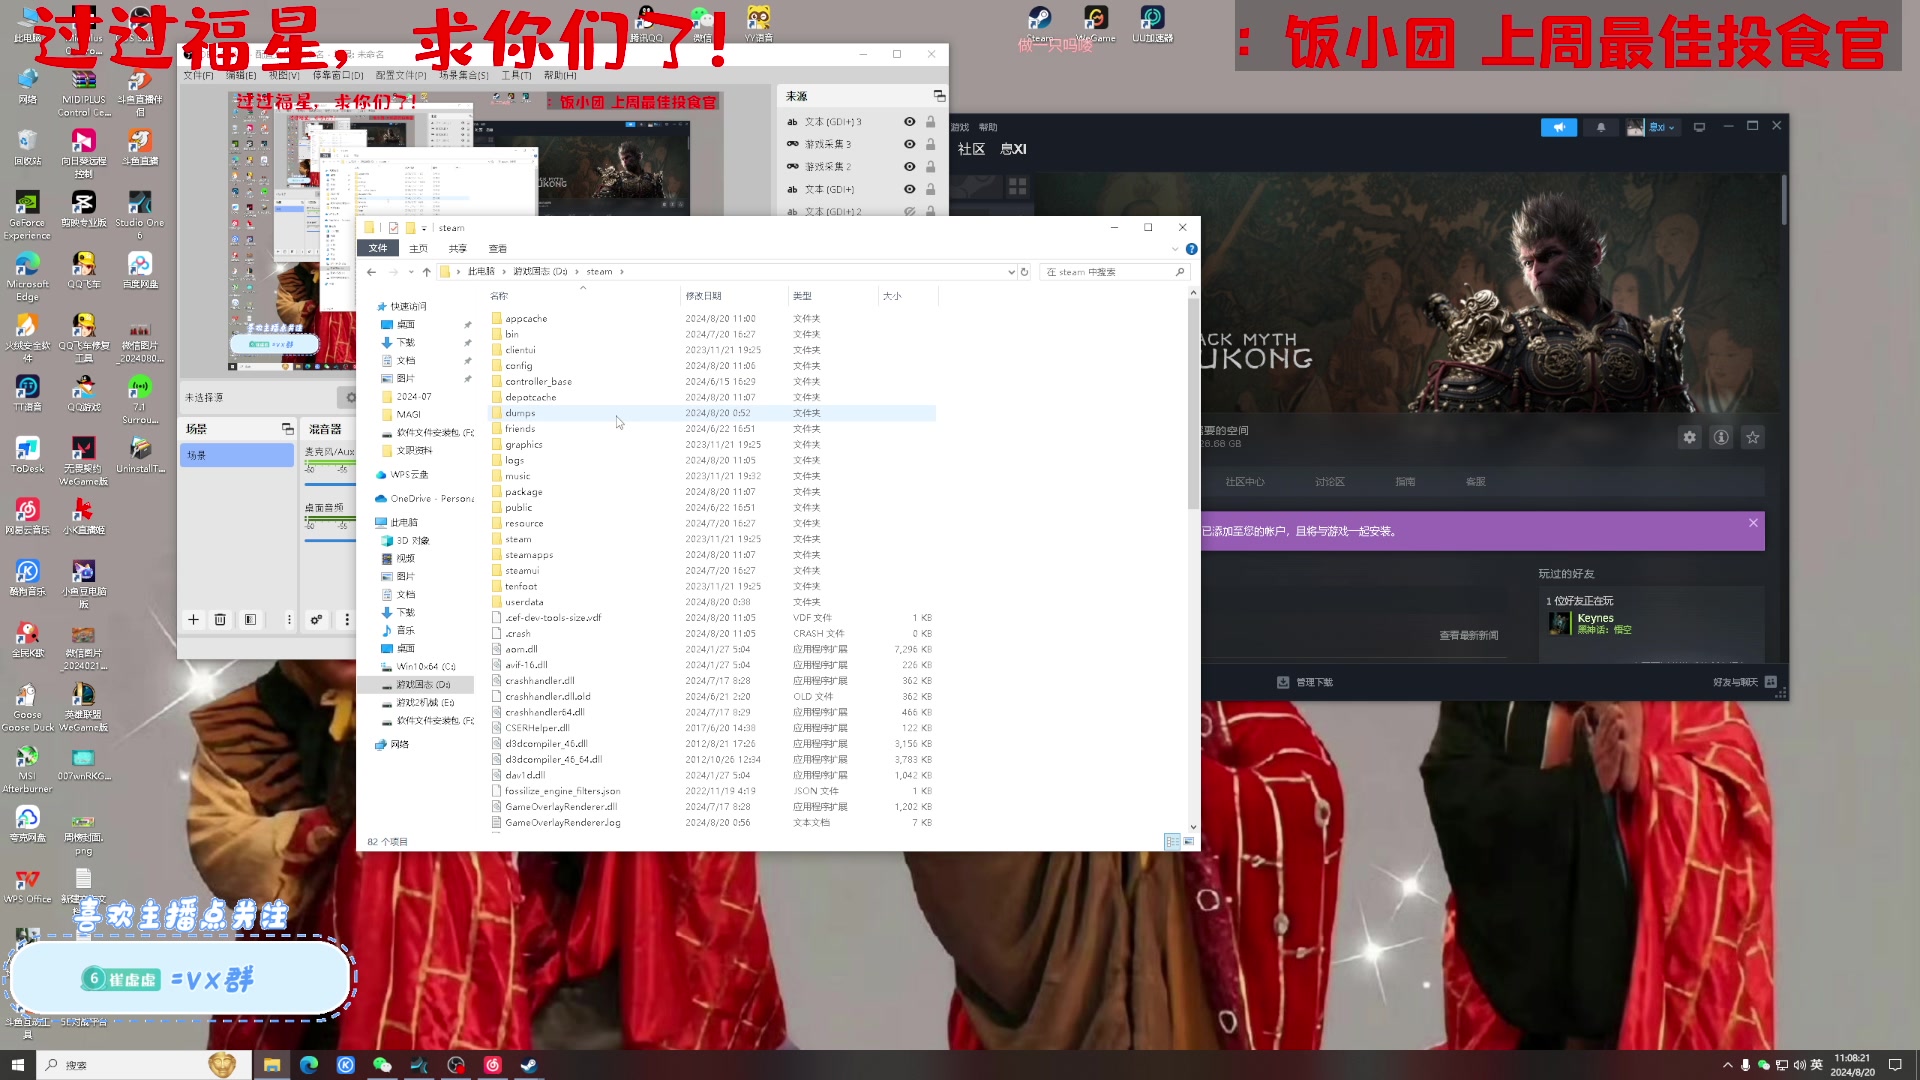Screen dimensions: 1920x1080
Task: Favorite the game with the star icon
Action: 1753,437
